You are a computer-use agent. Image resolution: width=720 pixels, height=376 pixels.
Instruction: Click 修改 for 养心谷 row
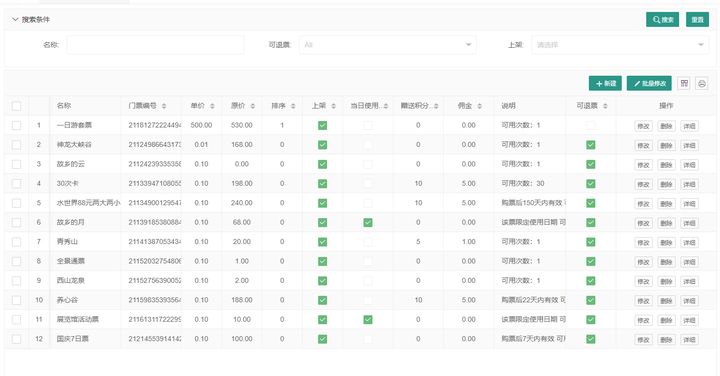tap(643, 301)
